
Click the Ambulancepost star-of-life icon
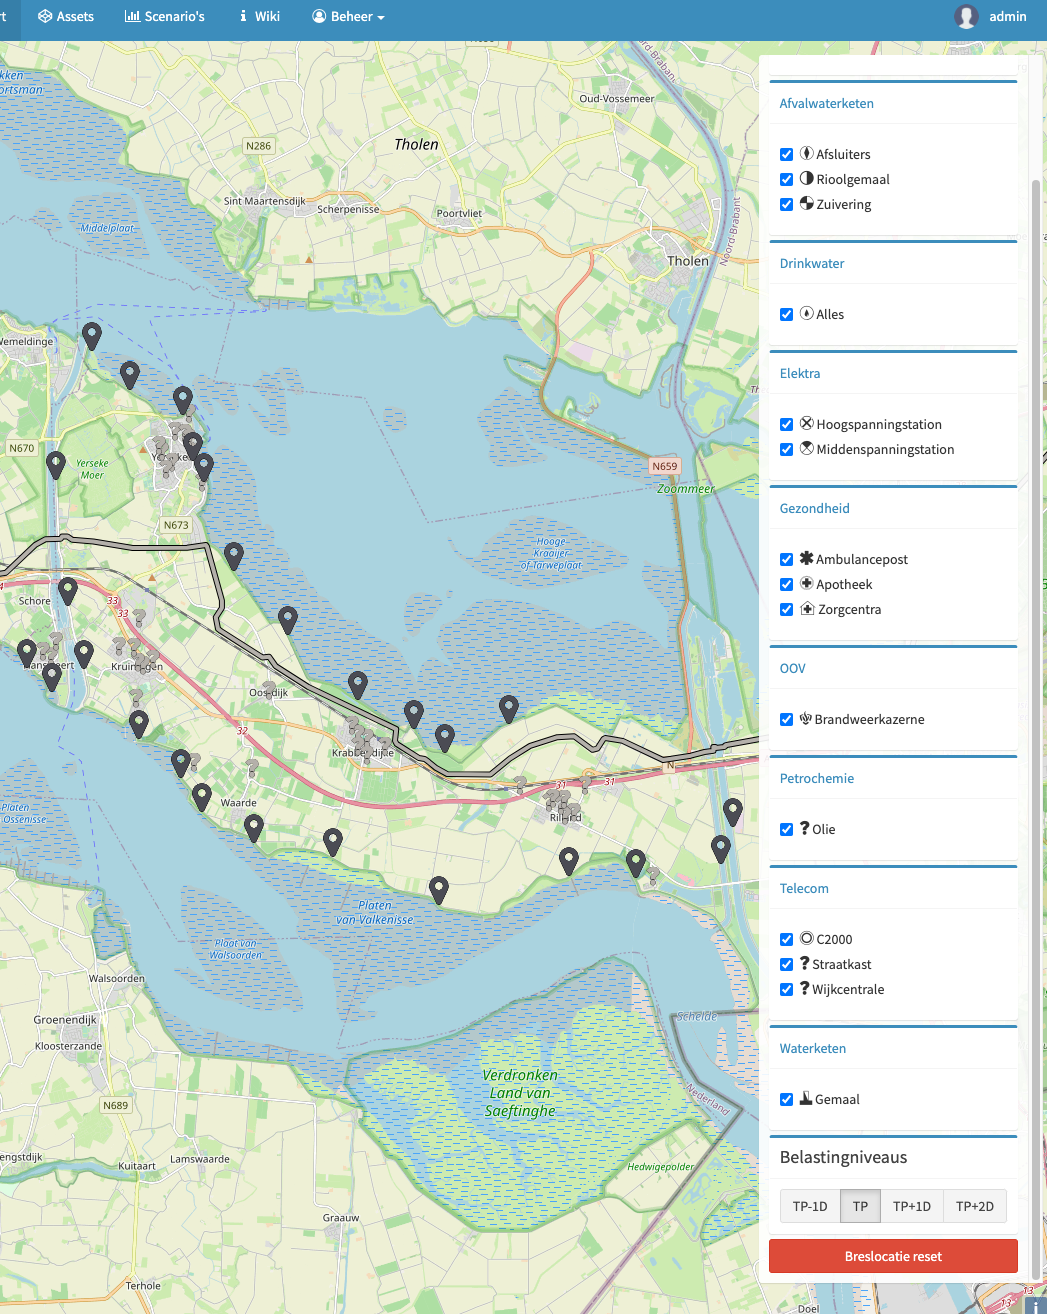pos(807,558)
